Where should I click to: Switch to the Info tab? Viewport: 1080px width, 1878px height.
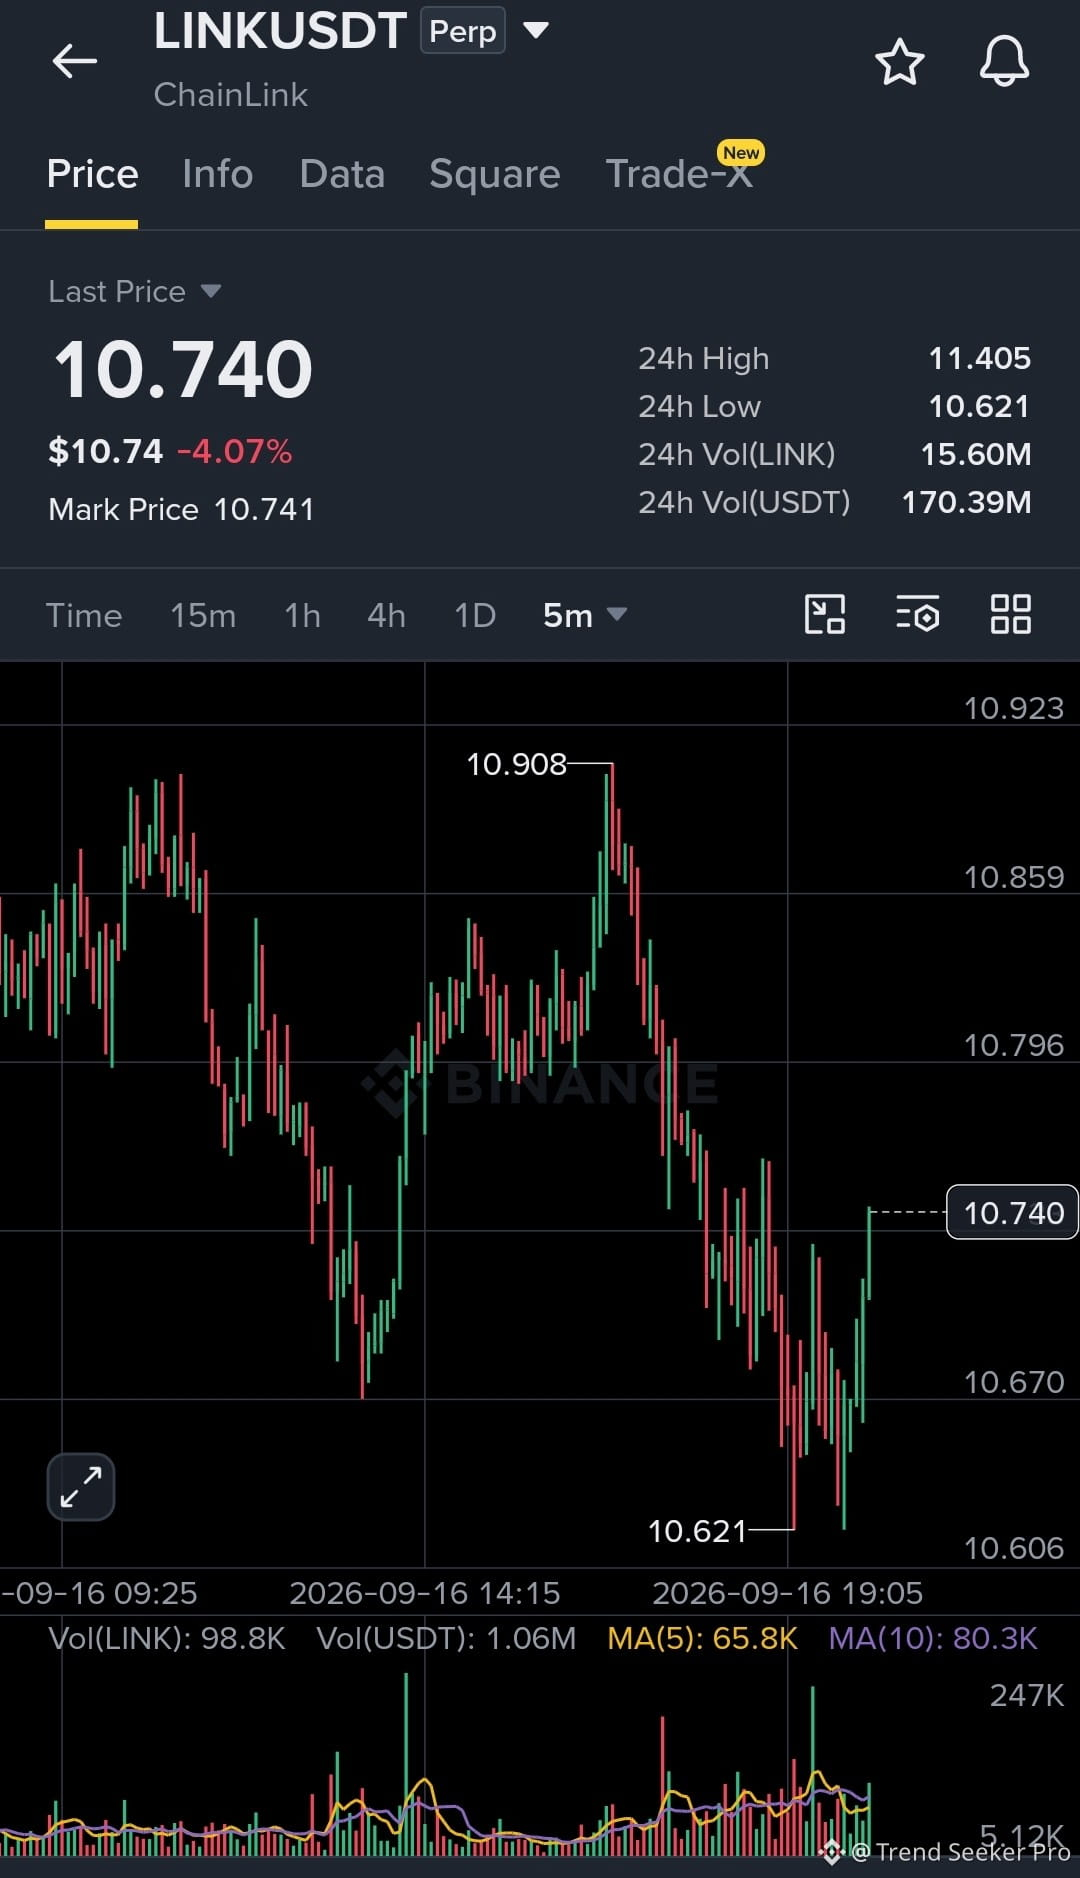click(x=218, y=174)
